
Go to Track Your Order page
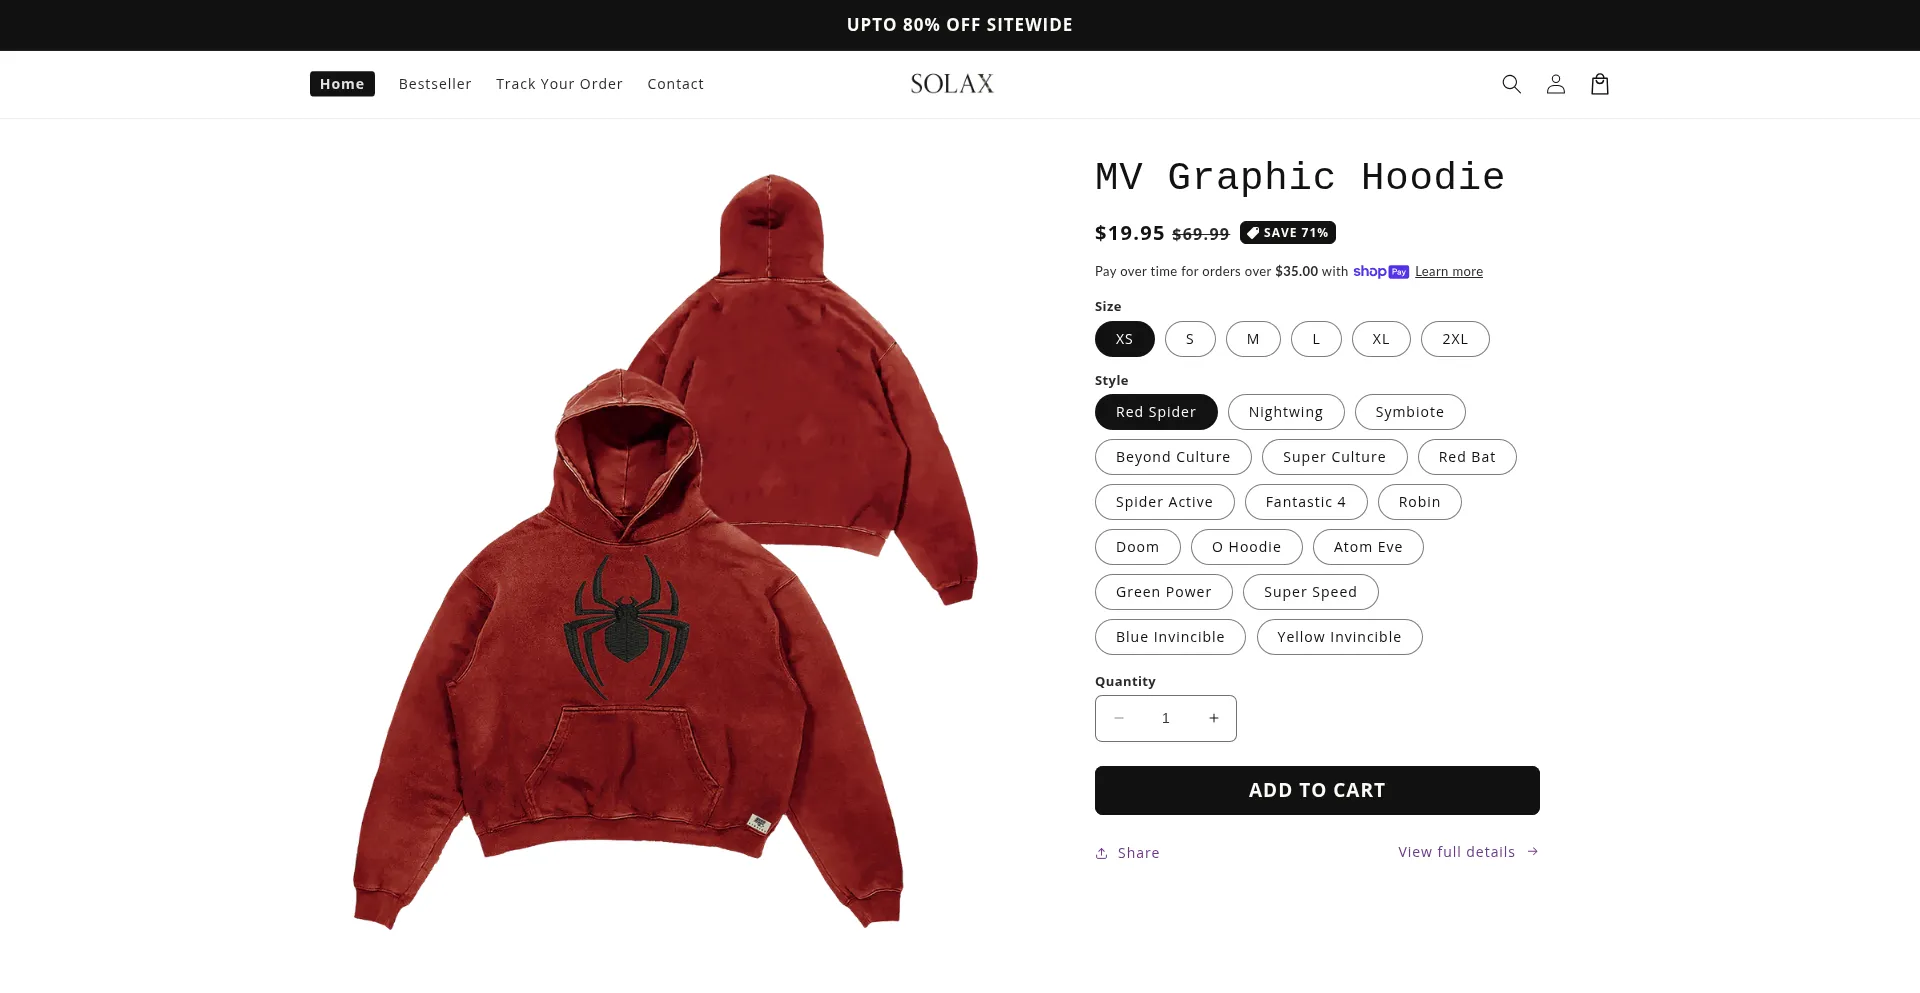click(559, 84)
